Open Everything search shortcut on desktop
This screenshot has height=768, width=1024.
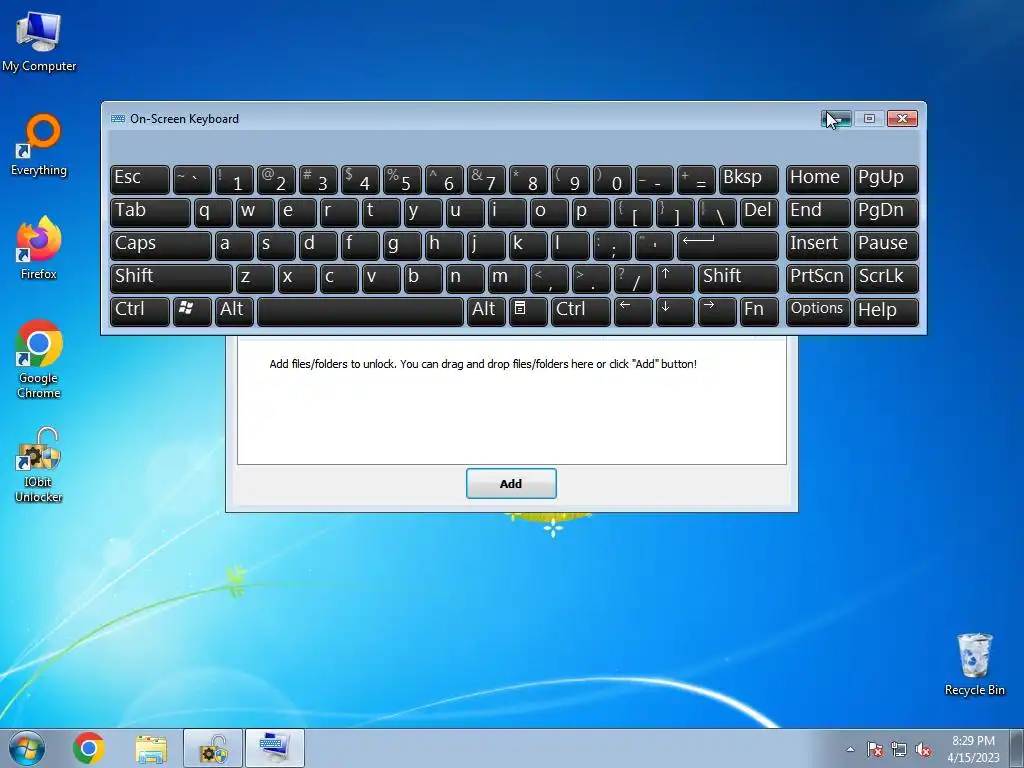pyautogui.click(x=39, y=145)
